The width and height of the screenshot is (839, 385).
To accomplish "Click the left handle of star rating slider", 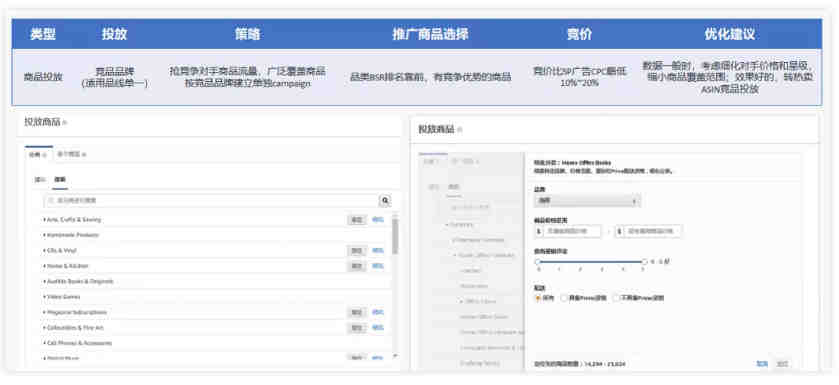I will point(537,262).
